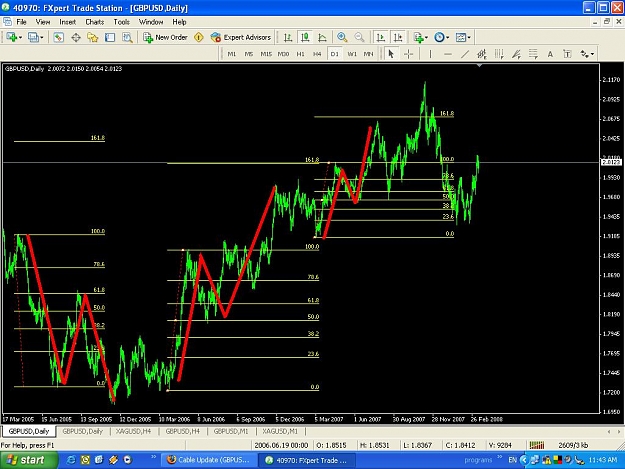
Task: Expand the Profiles dropdown arrow
Action: [41, 37]
